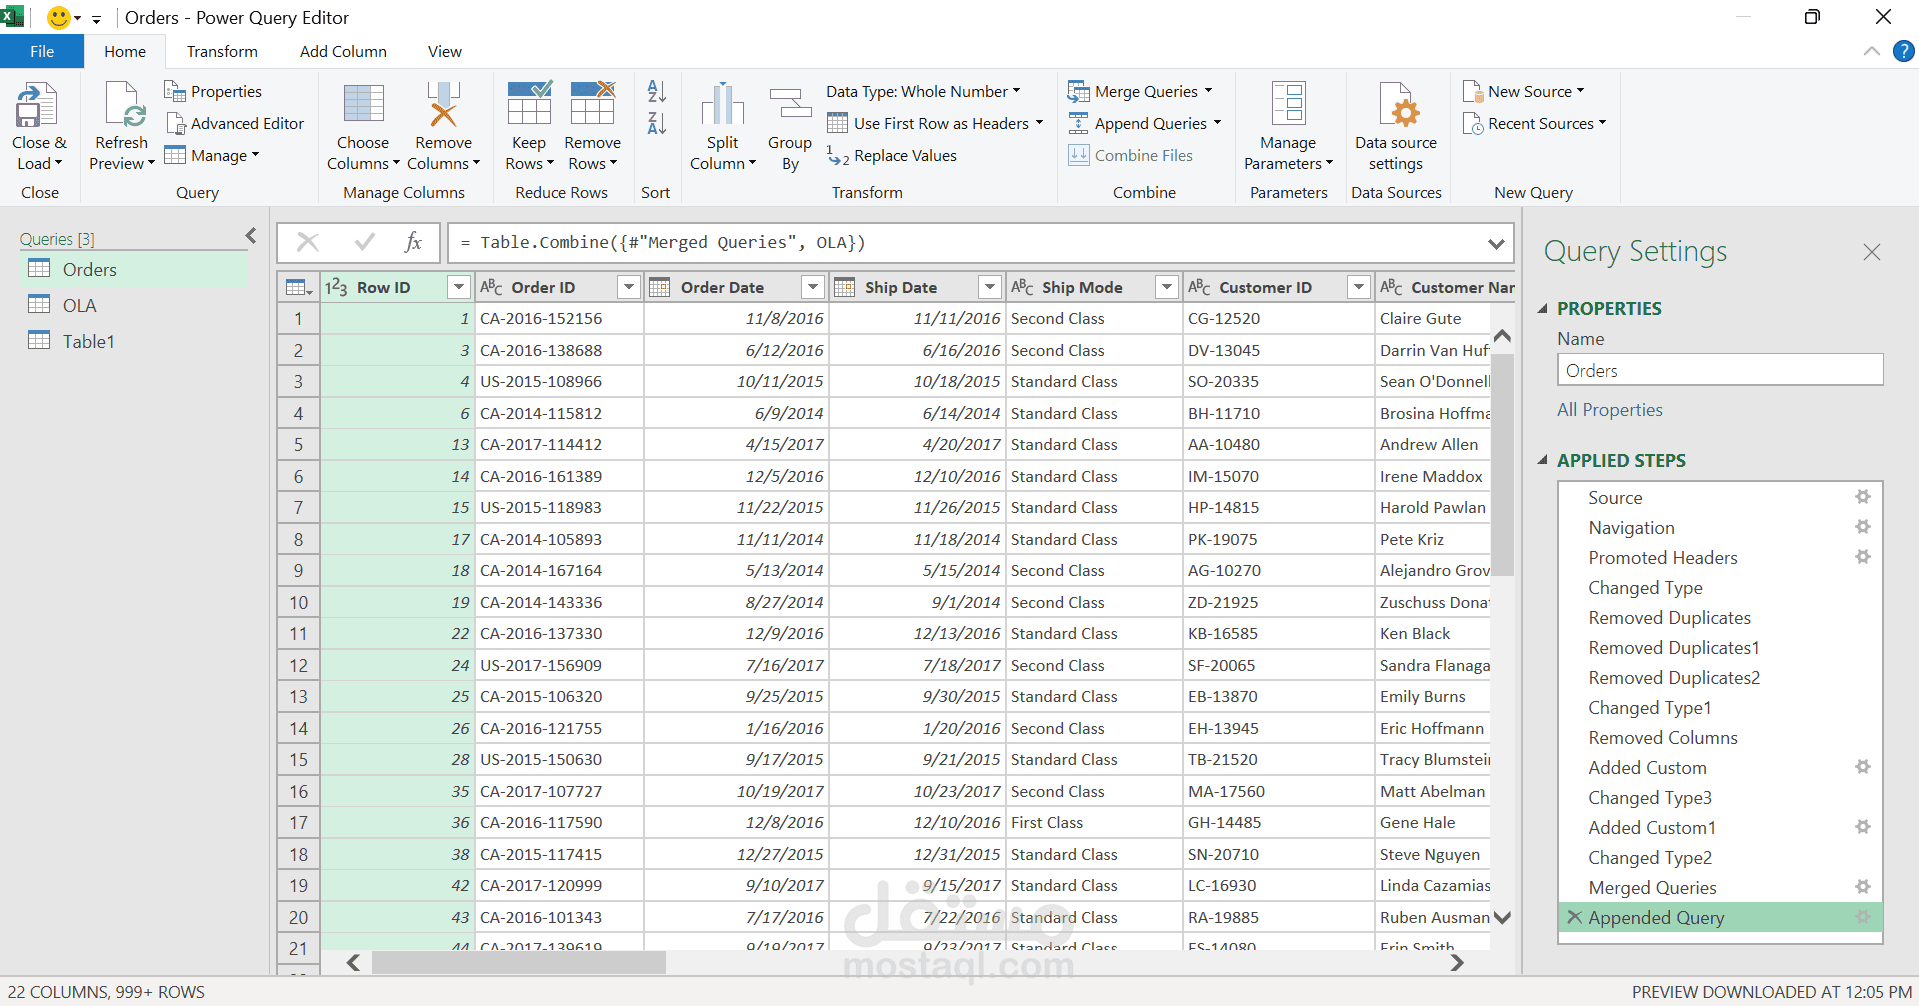Image resolution: width=1919 pixels, height=1006 pixels.
Task: Collapse the ribbon with the chevron
Action: pos(1871,51)
